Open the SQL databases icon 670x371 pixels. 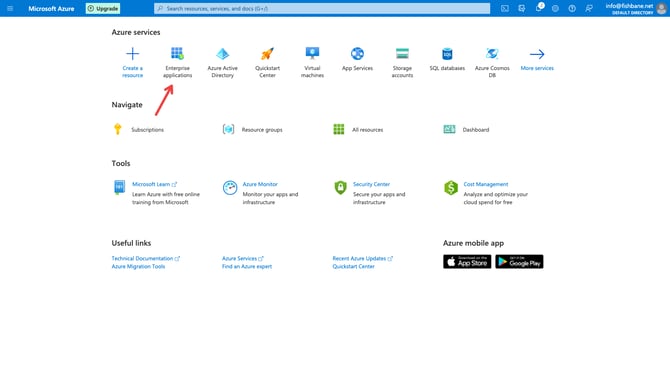(447, 54)
